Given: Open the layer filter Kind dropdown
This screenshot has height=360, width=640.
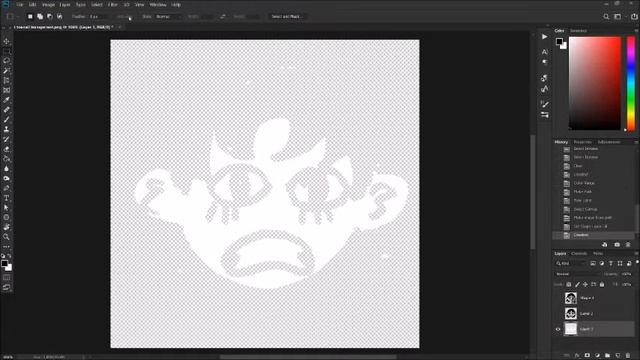Looking at the screenshot, I should 571,264.
